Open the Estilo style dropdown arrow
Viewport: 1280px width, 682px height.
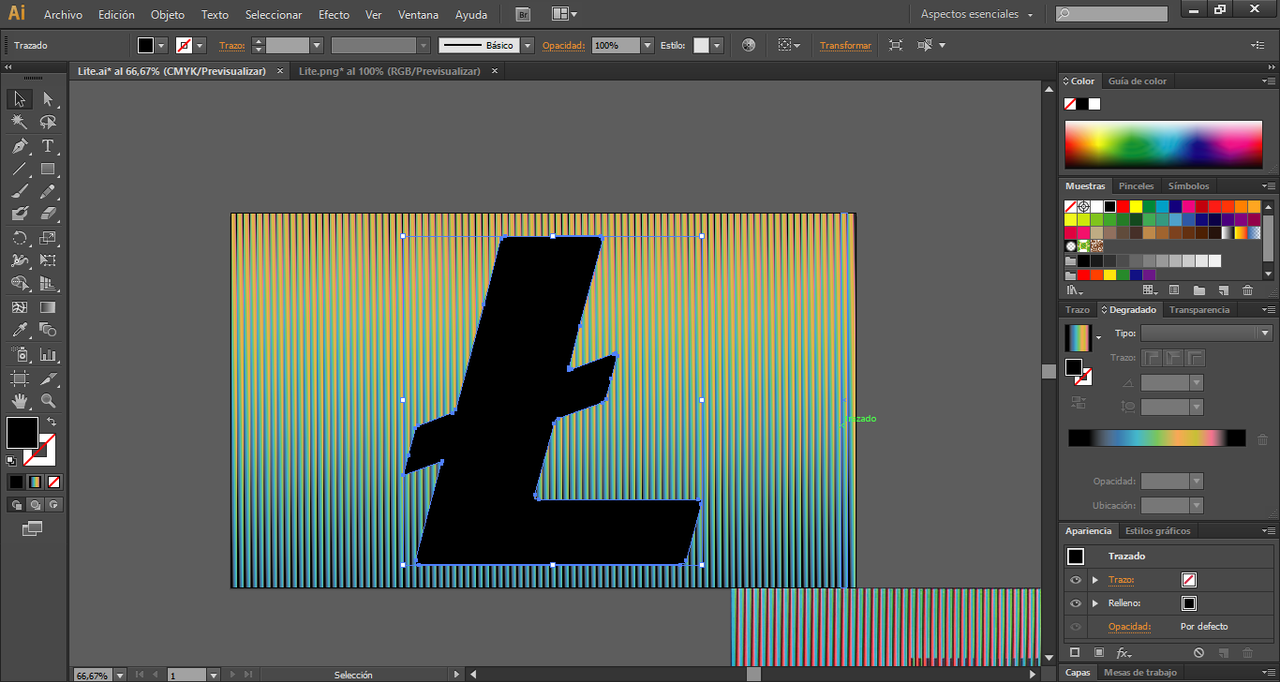[x=717, y=45]
